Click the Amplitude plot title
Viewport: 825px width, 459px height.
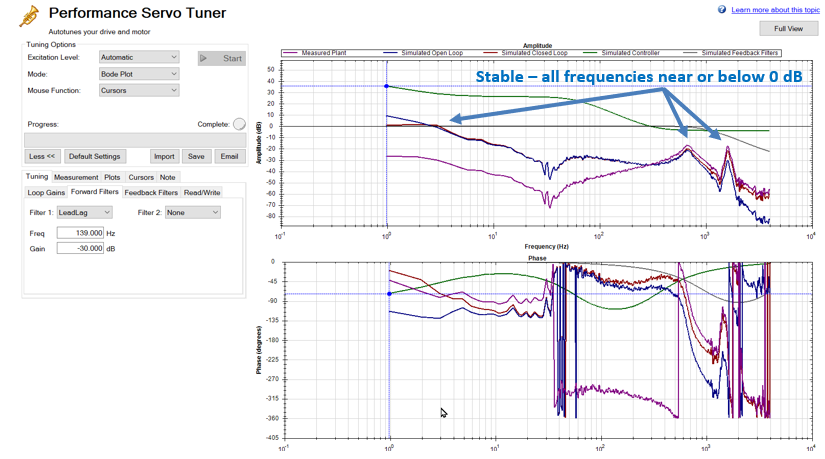(537, 46)
